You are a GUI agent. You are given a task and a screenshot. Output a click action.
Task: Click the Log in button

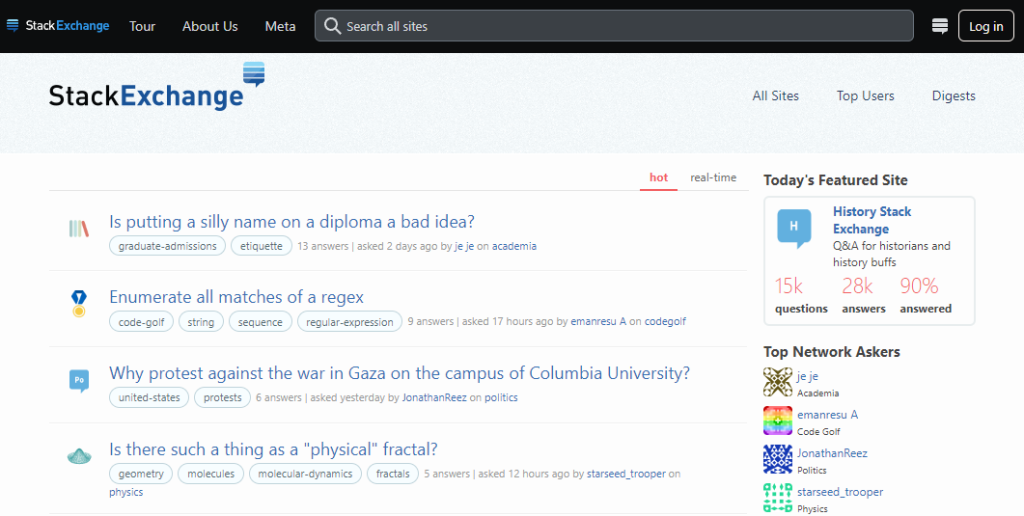point(985,26)
